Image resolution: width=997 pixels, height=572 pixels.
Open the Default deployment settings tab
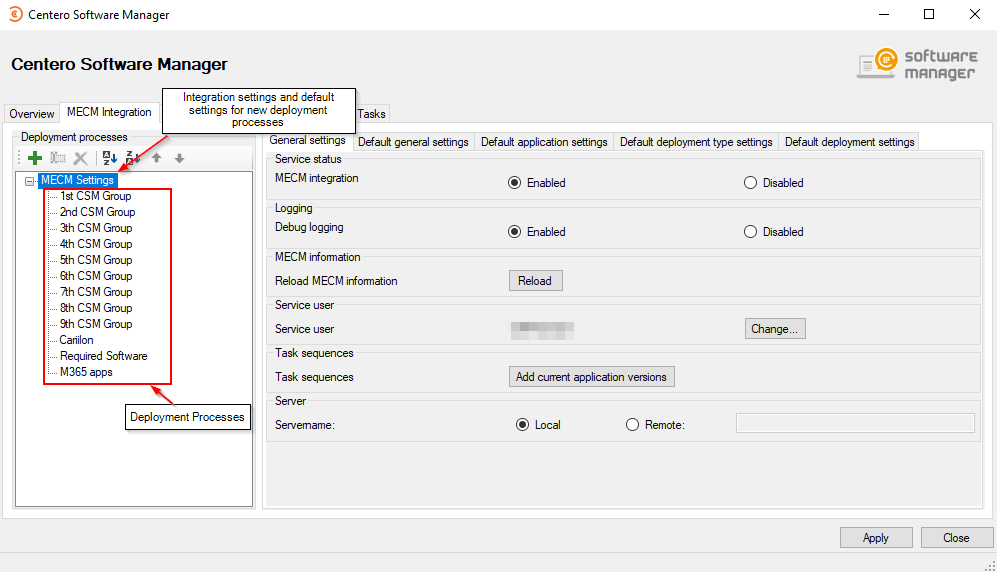pyautogui.click(x=849, y=142)
